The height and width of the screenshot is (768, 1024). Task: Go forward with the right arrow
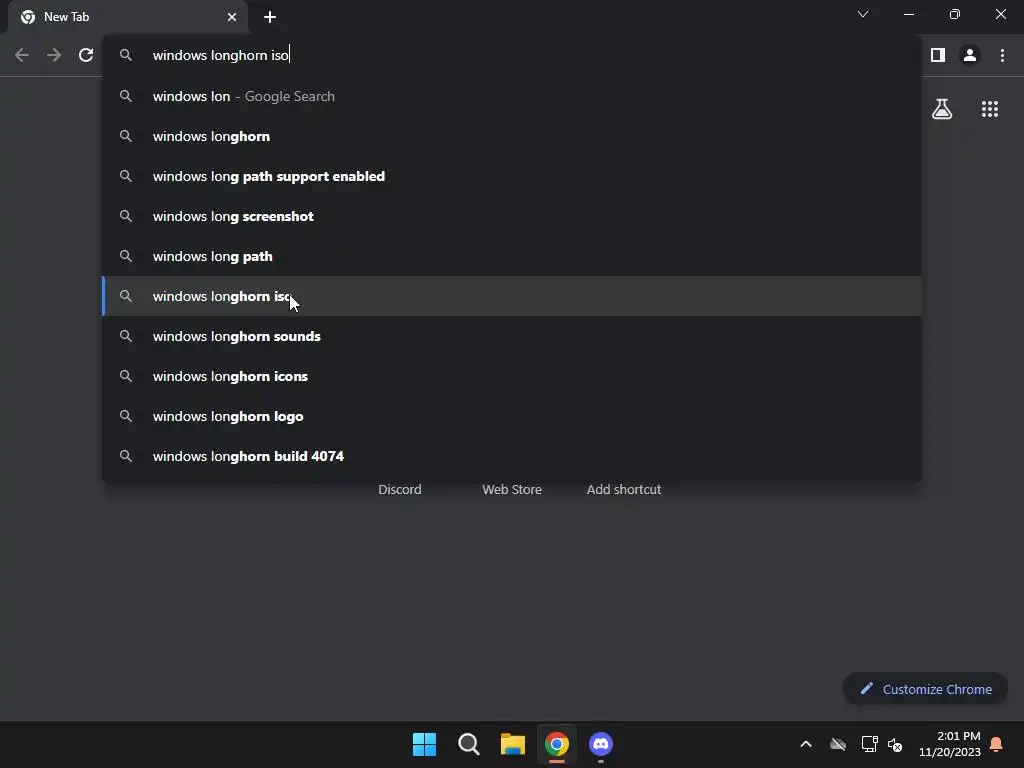click(54, 56)
